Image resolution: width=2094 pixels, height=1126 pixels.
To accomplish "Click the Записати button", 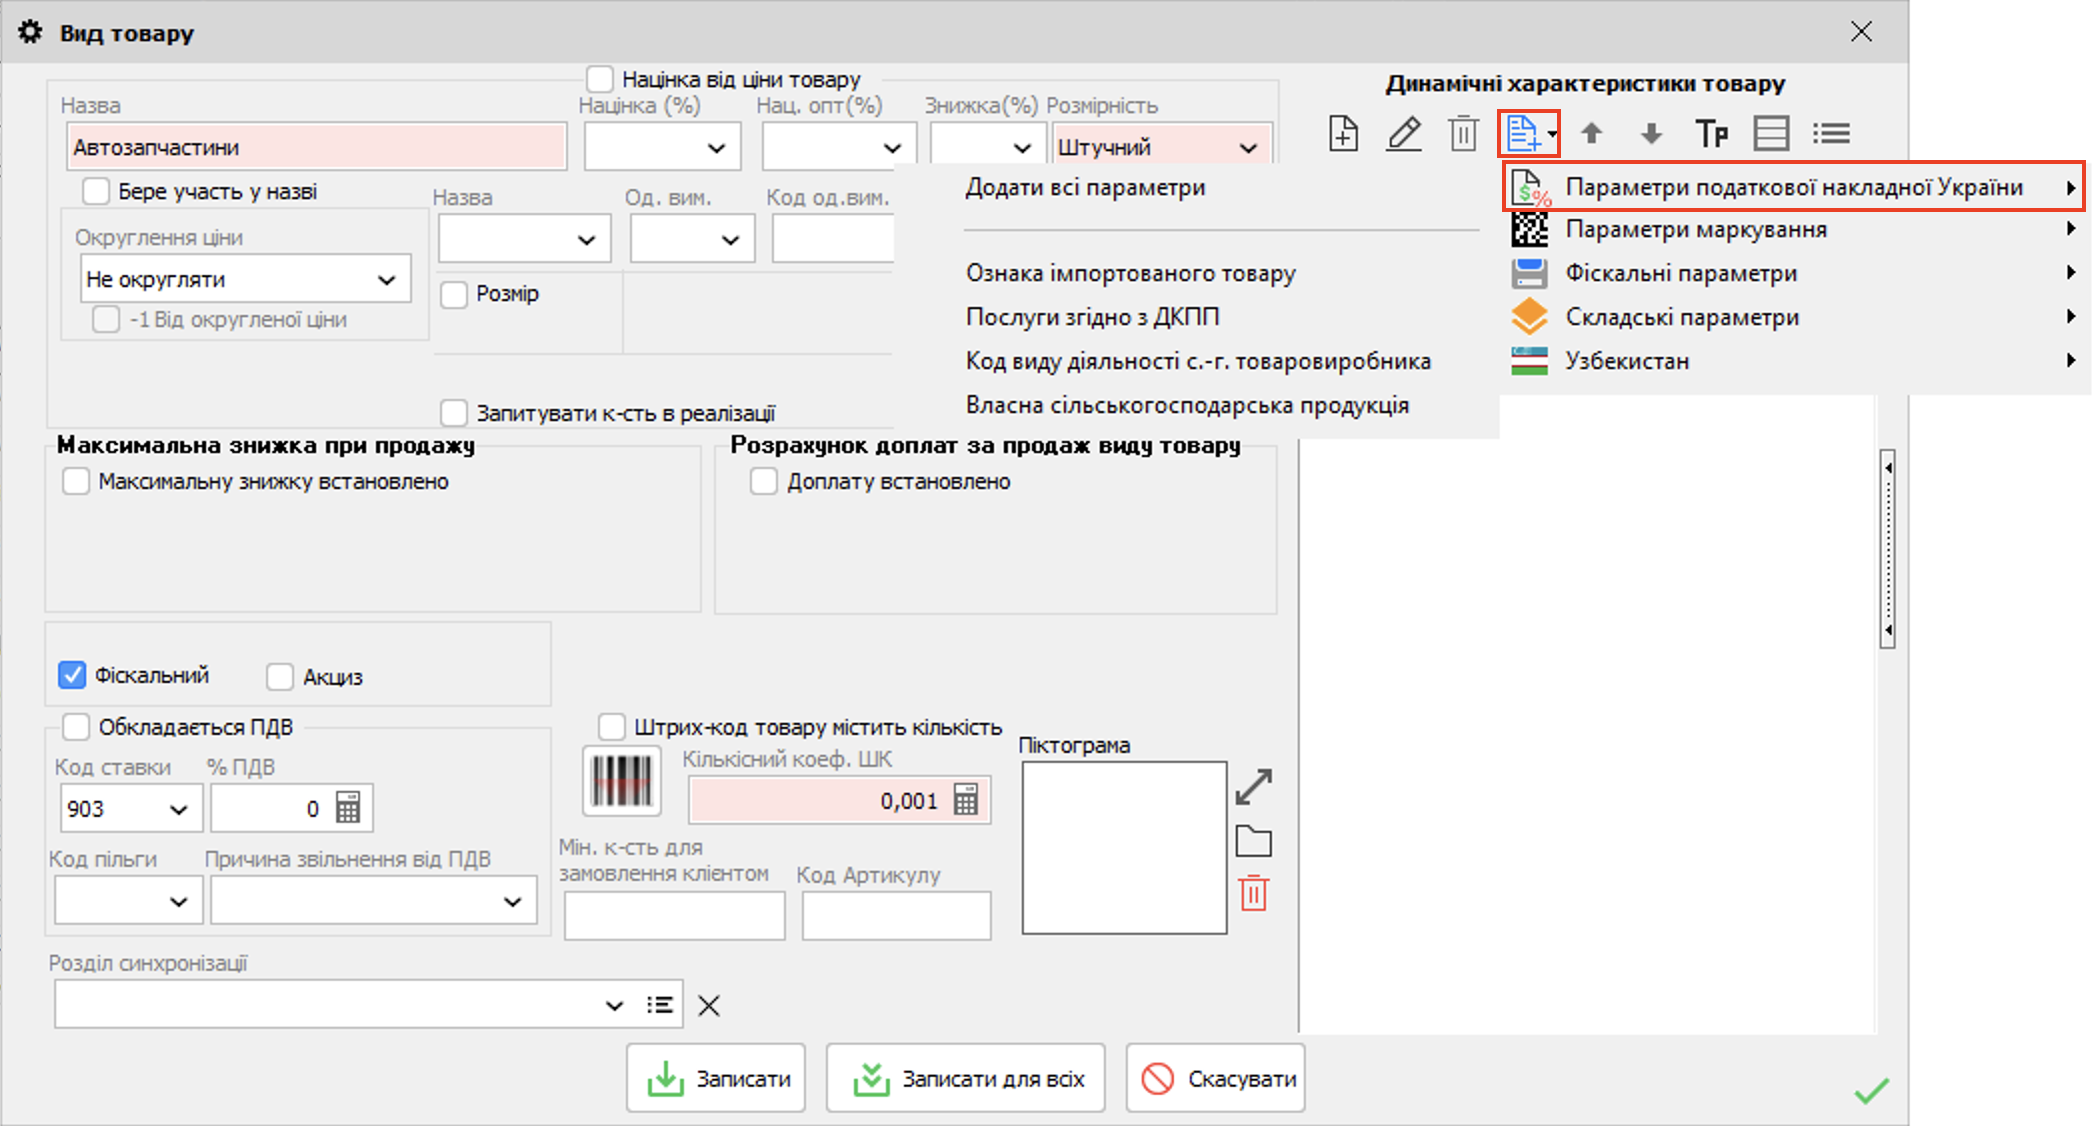I will coord(716,1079).
